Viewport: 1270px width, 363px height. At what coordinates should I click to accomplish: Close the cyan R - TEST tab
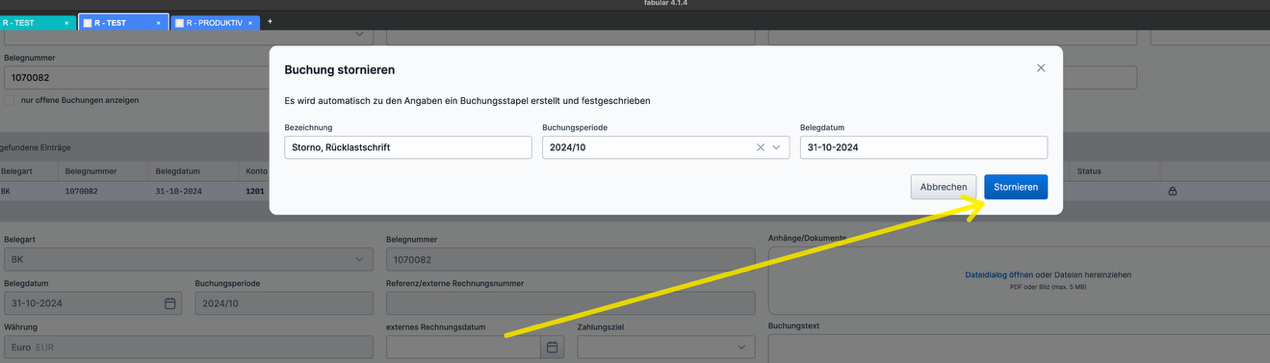(66, 22)
